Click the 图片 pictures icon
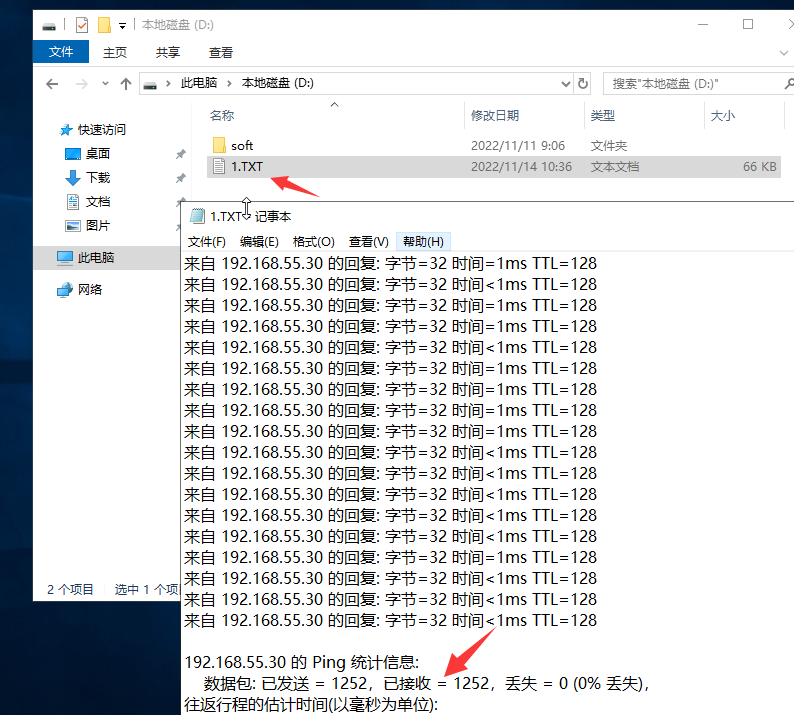 (x=73, y=226)
